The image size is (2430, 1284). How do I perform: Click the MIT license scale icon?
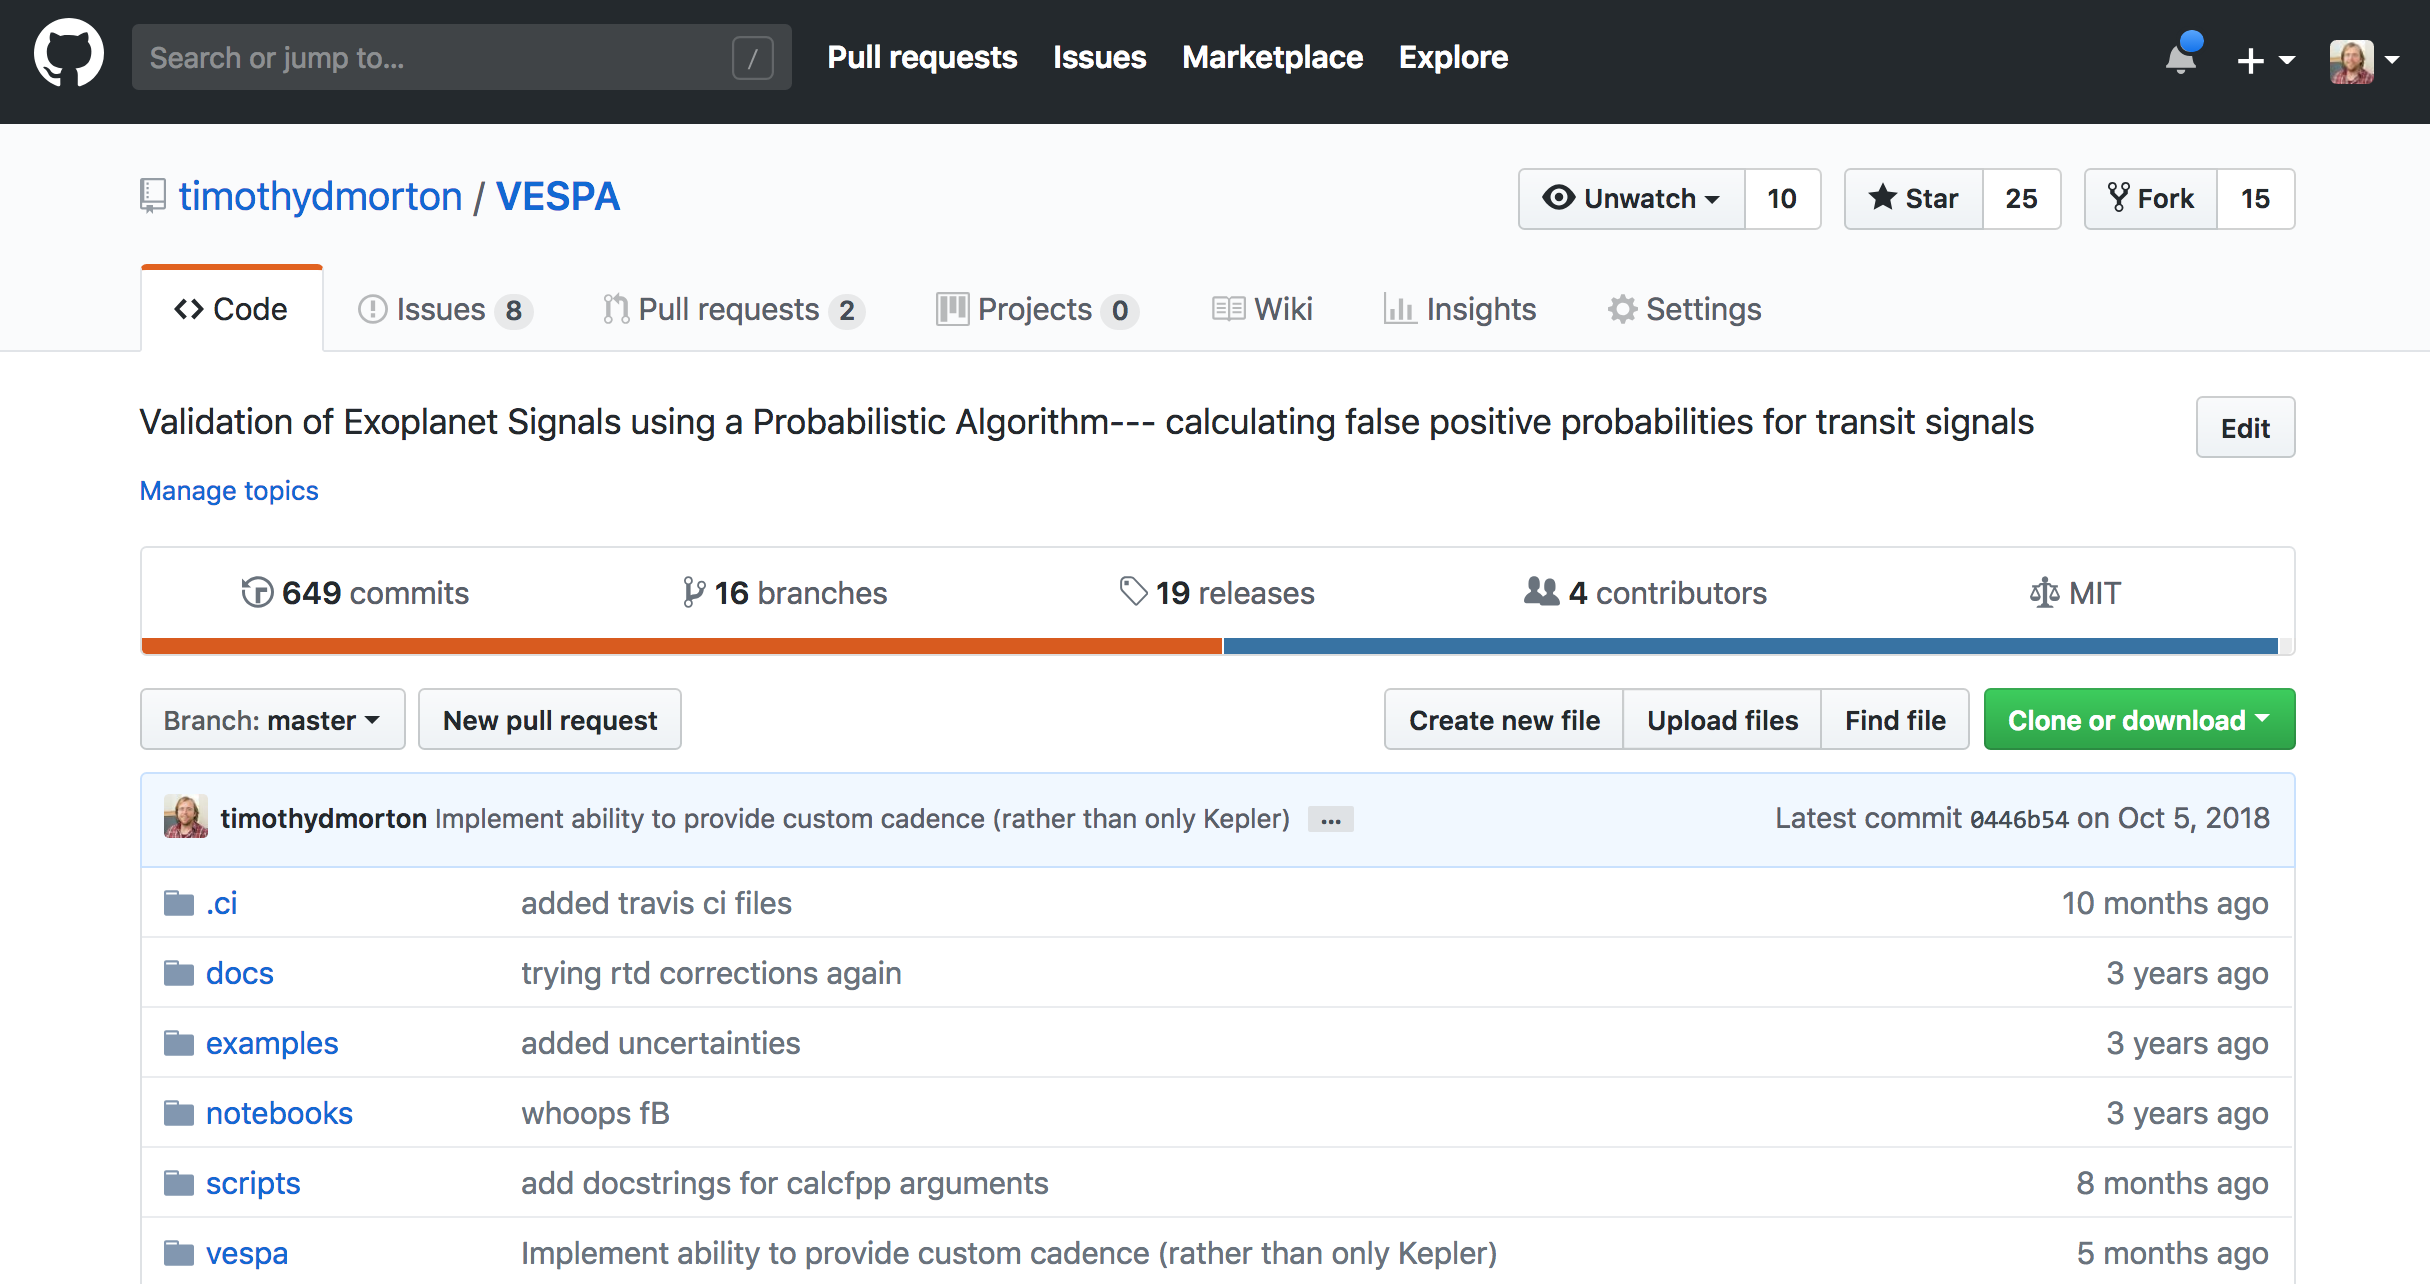tap(2044, 593)
